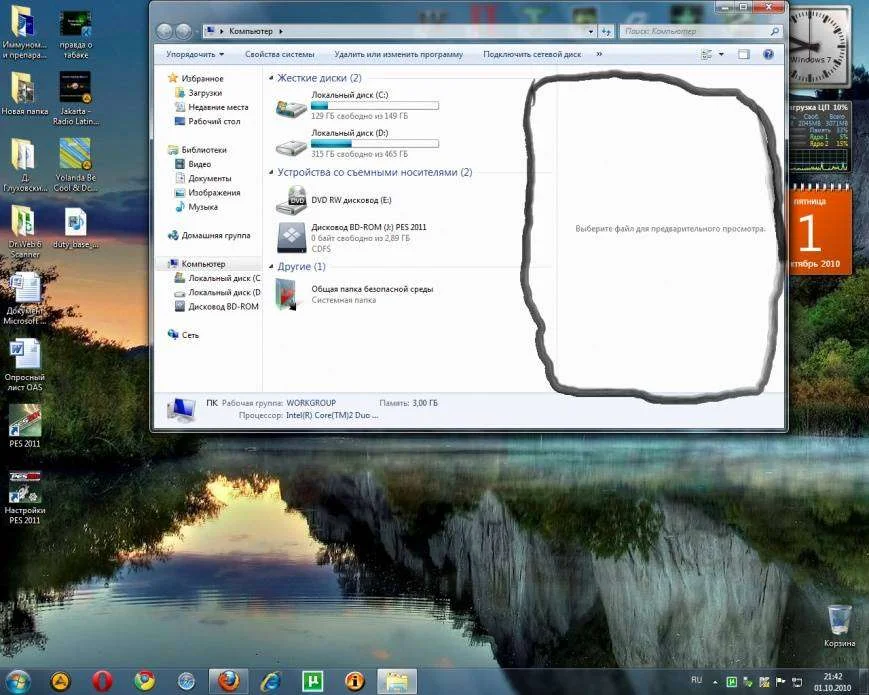Open Explorer help question mark icon

pos(768,54)
